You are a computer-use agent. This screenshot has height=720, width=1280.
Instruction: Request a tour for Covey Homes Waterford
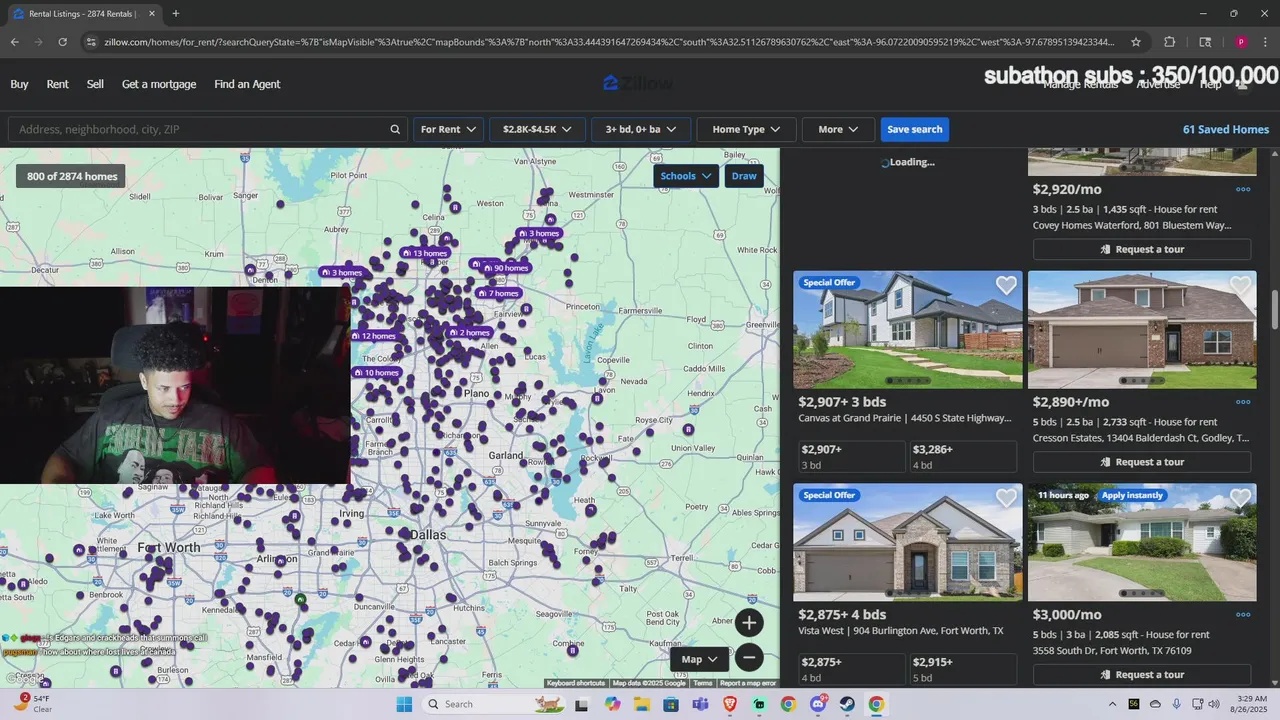tap(1142, 249)
